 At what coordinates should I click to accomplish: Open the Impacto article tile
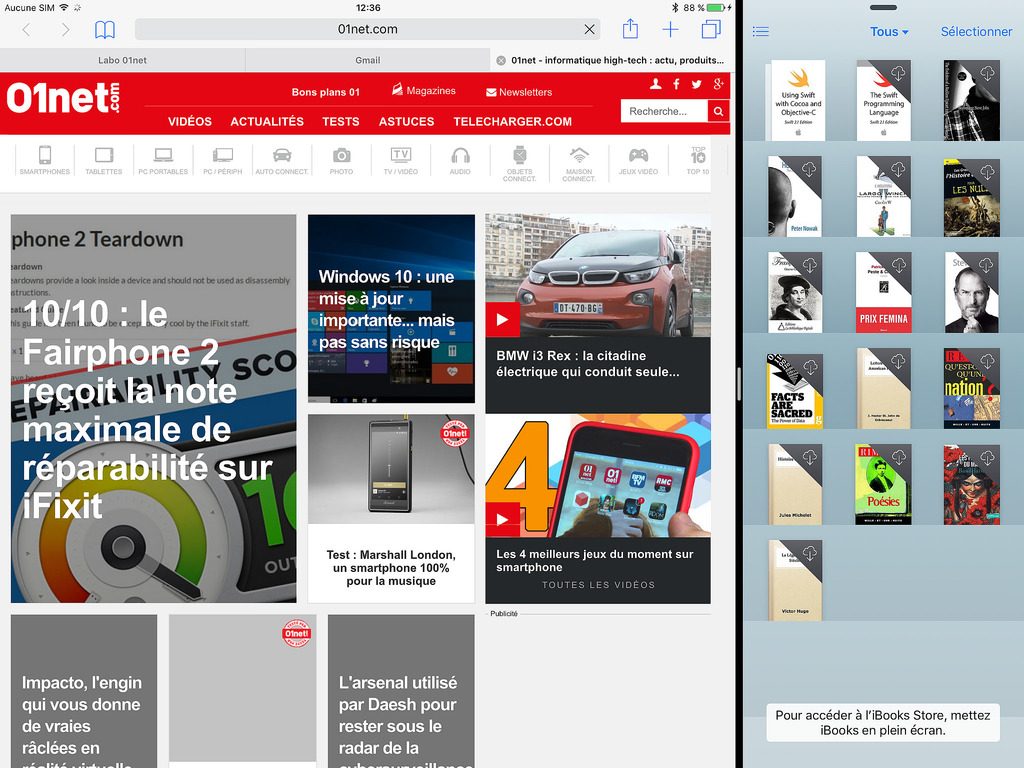tap(84, 691)
